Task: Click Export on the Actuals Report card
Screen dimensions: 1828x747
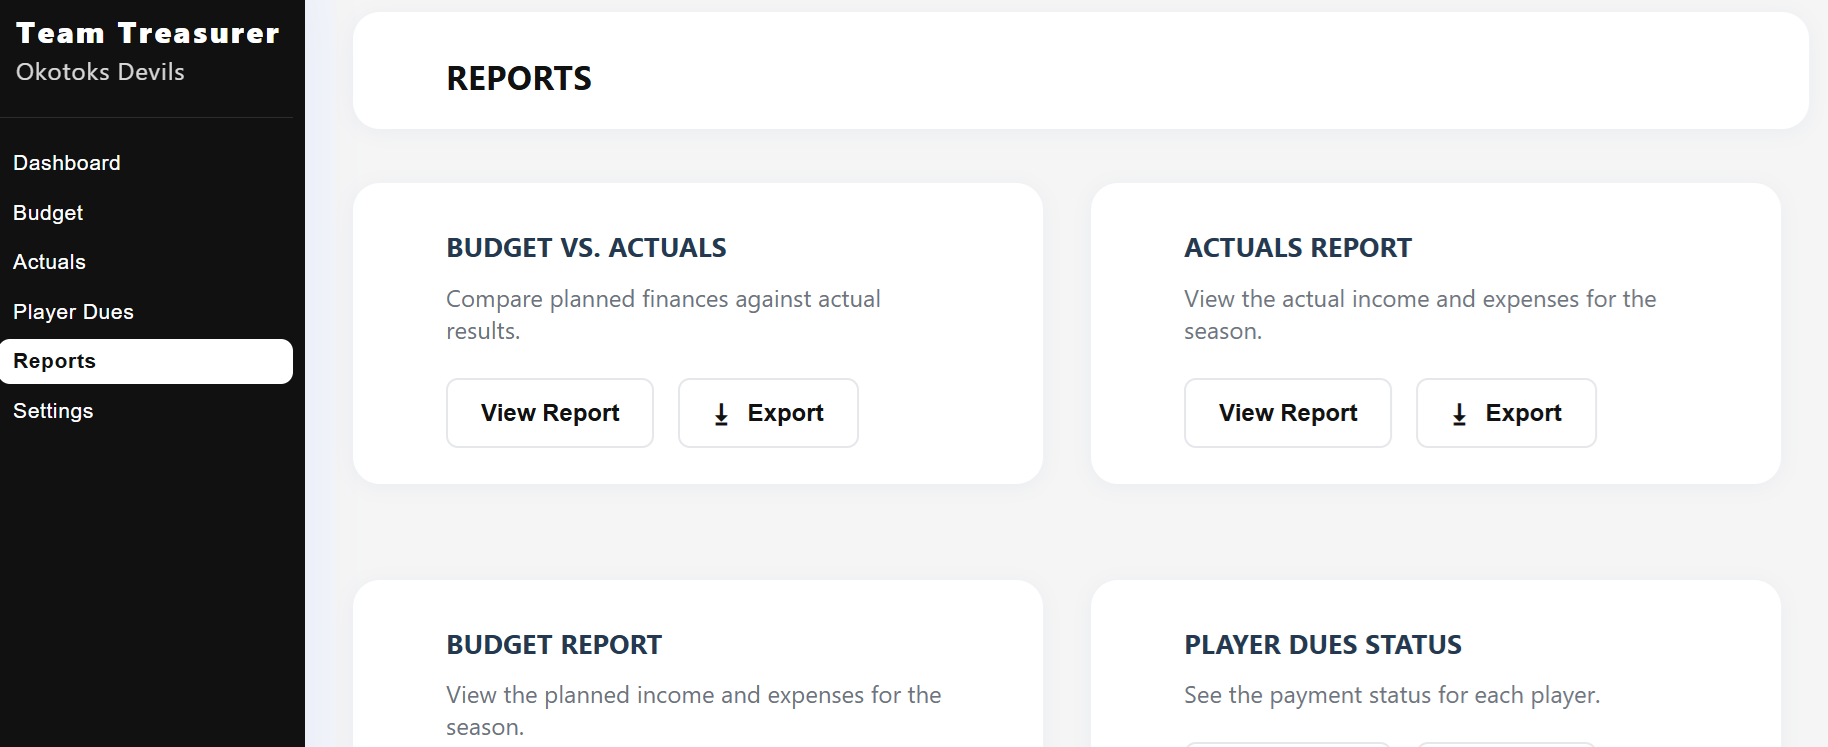Action: pos(1506,413)
